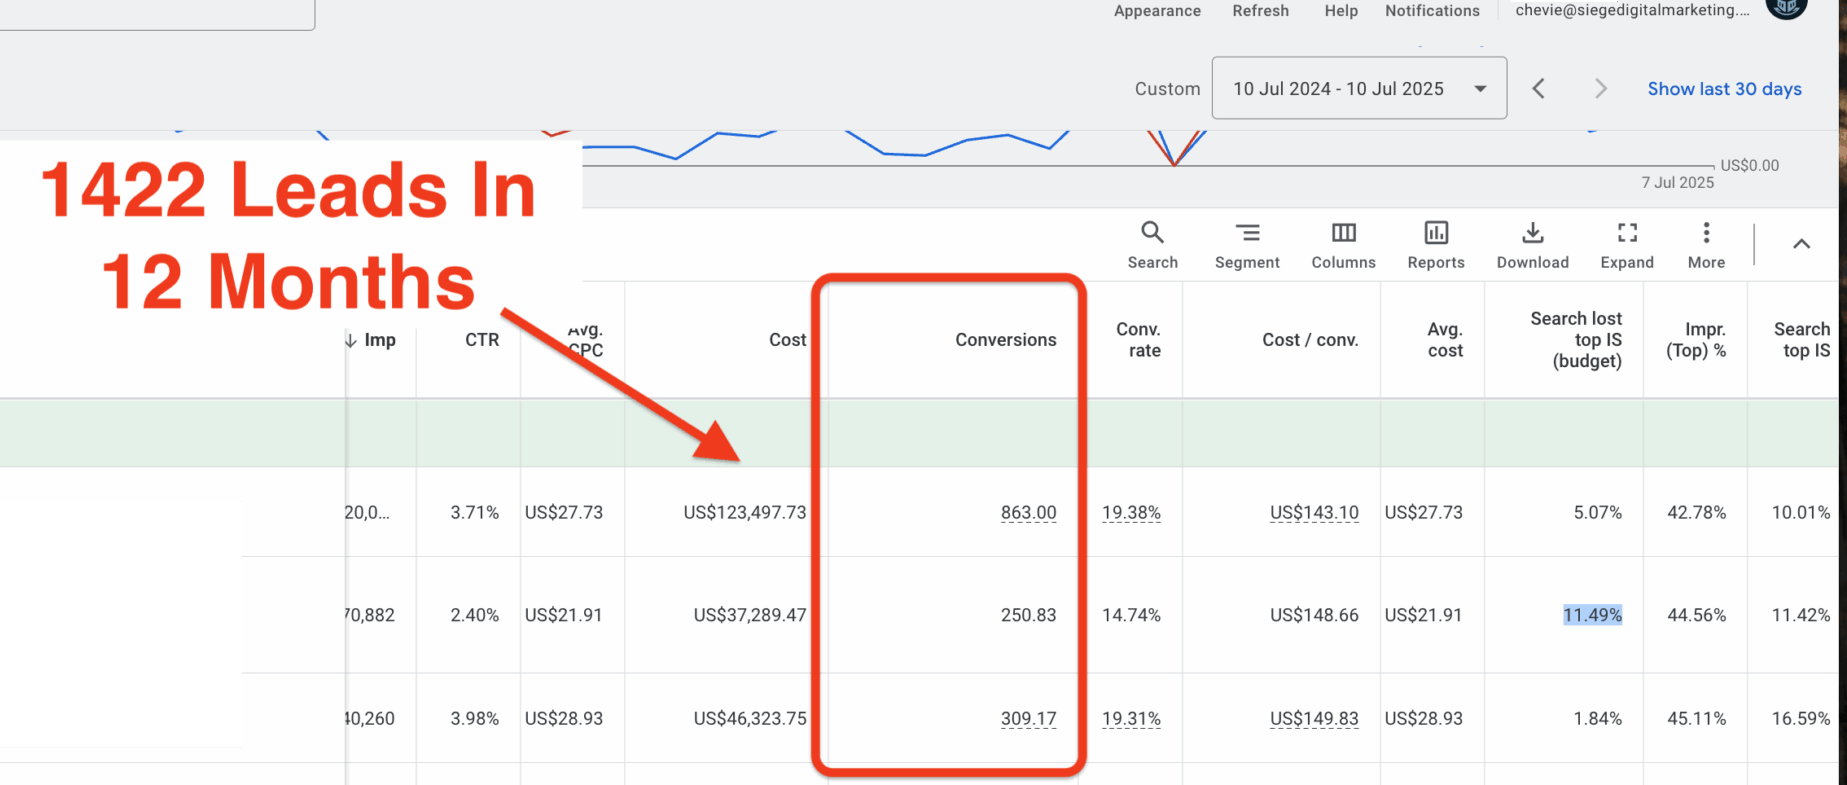
Task: Go to next date range arrow
Action: pos(1600,89)
